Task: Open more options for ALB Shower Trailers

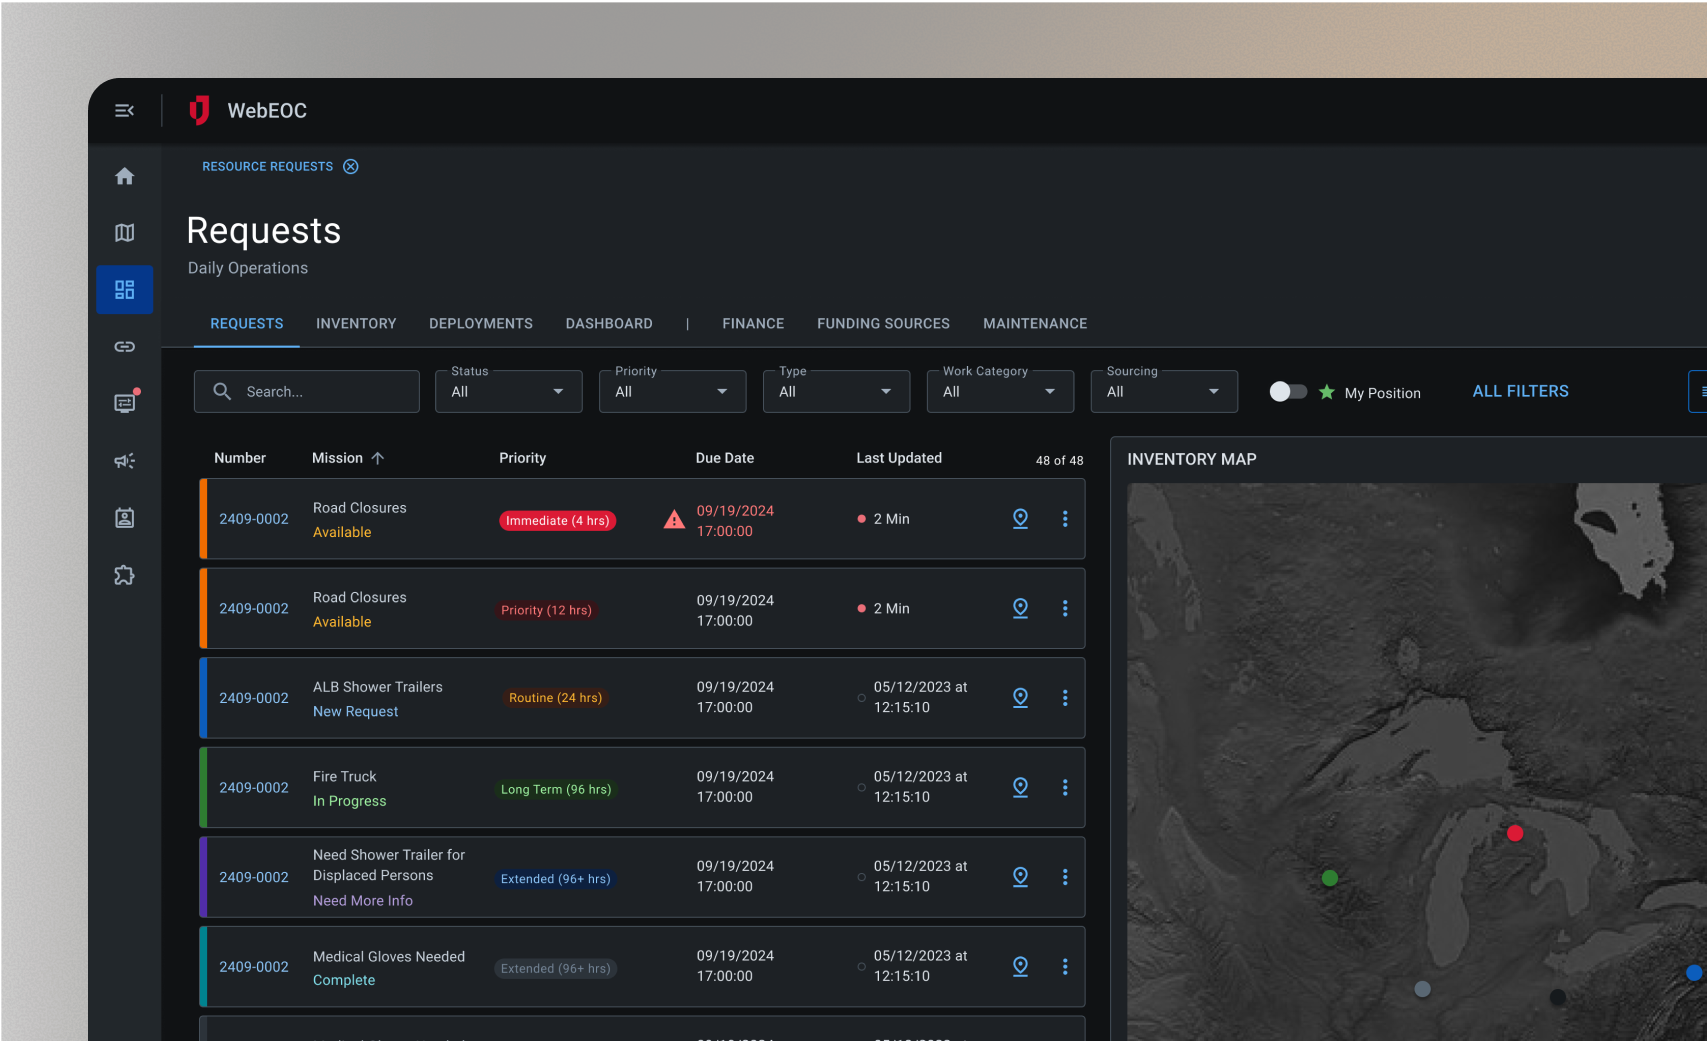Action: coord(1065,698)
